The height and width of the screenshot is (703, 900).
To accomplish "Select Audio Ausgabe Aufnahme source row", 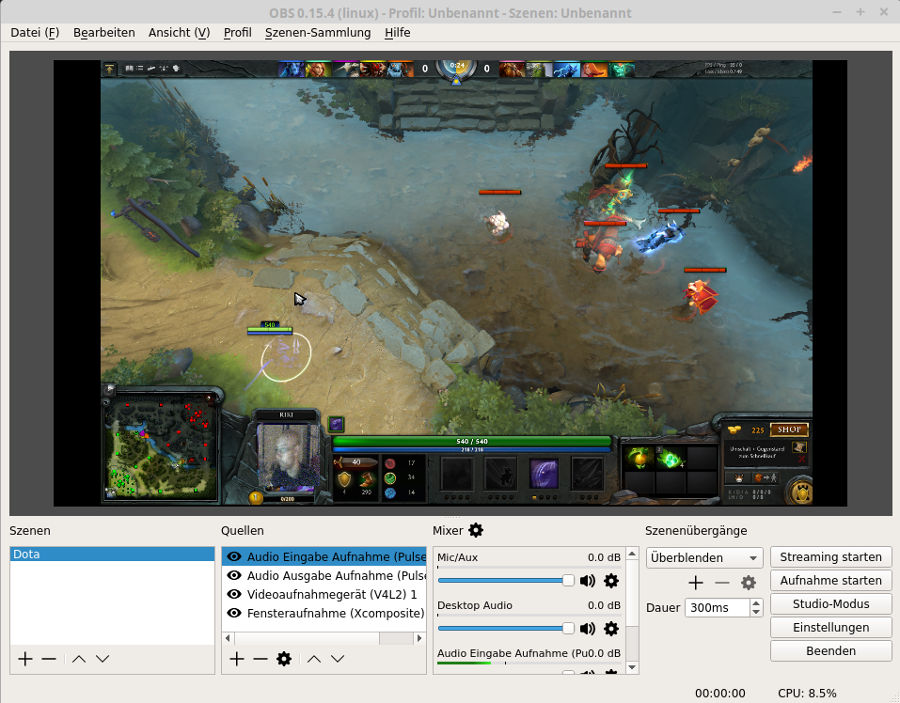I will (x=324, y=575).
